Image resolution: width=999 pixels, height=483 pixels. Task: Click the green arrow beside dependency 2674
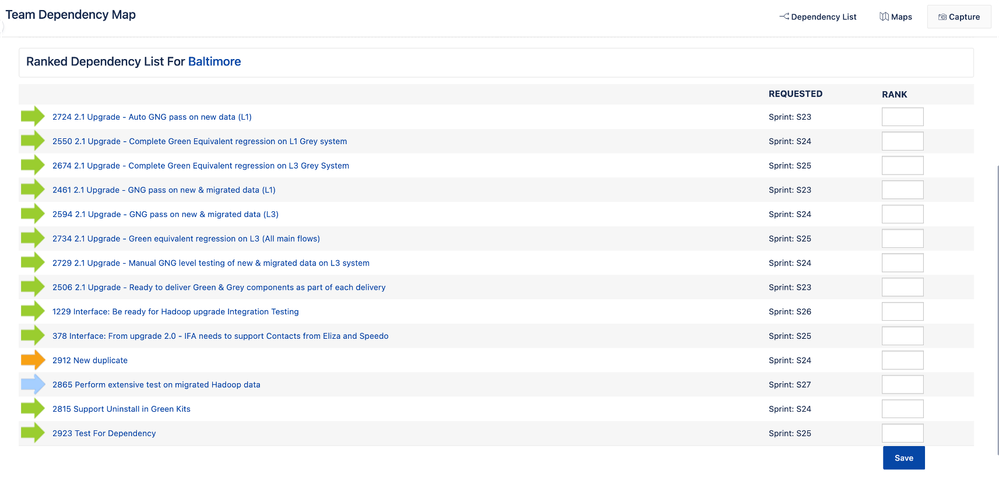pos(32,165)
